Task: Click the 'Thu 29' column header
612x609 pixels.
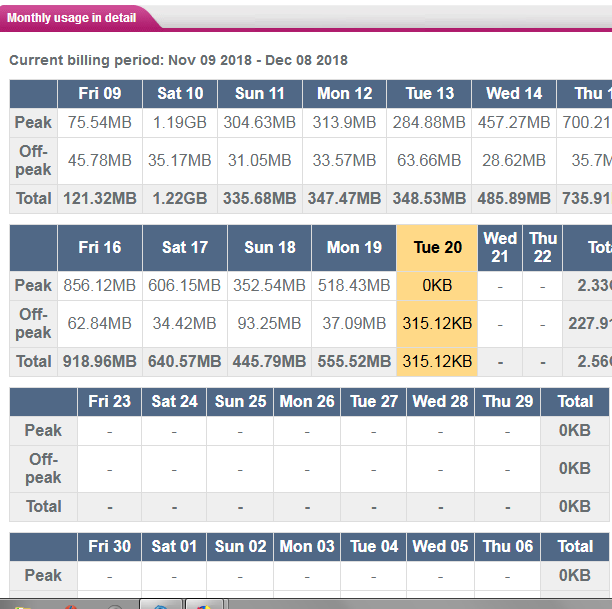Action: [x=508, y=401]
